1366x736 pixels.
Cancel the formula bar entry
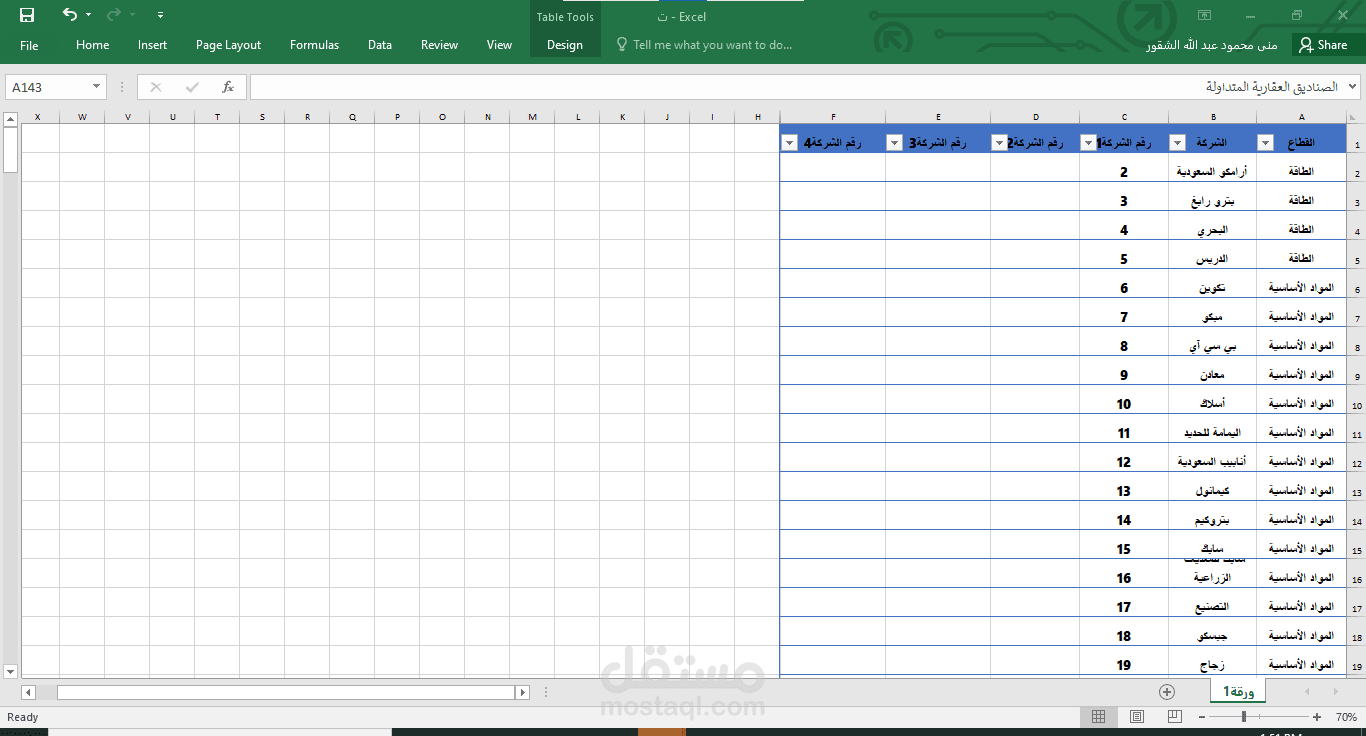click(156, 87)
